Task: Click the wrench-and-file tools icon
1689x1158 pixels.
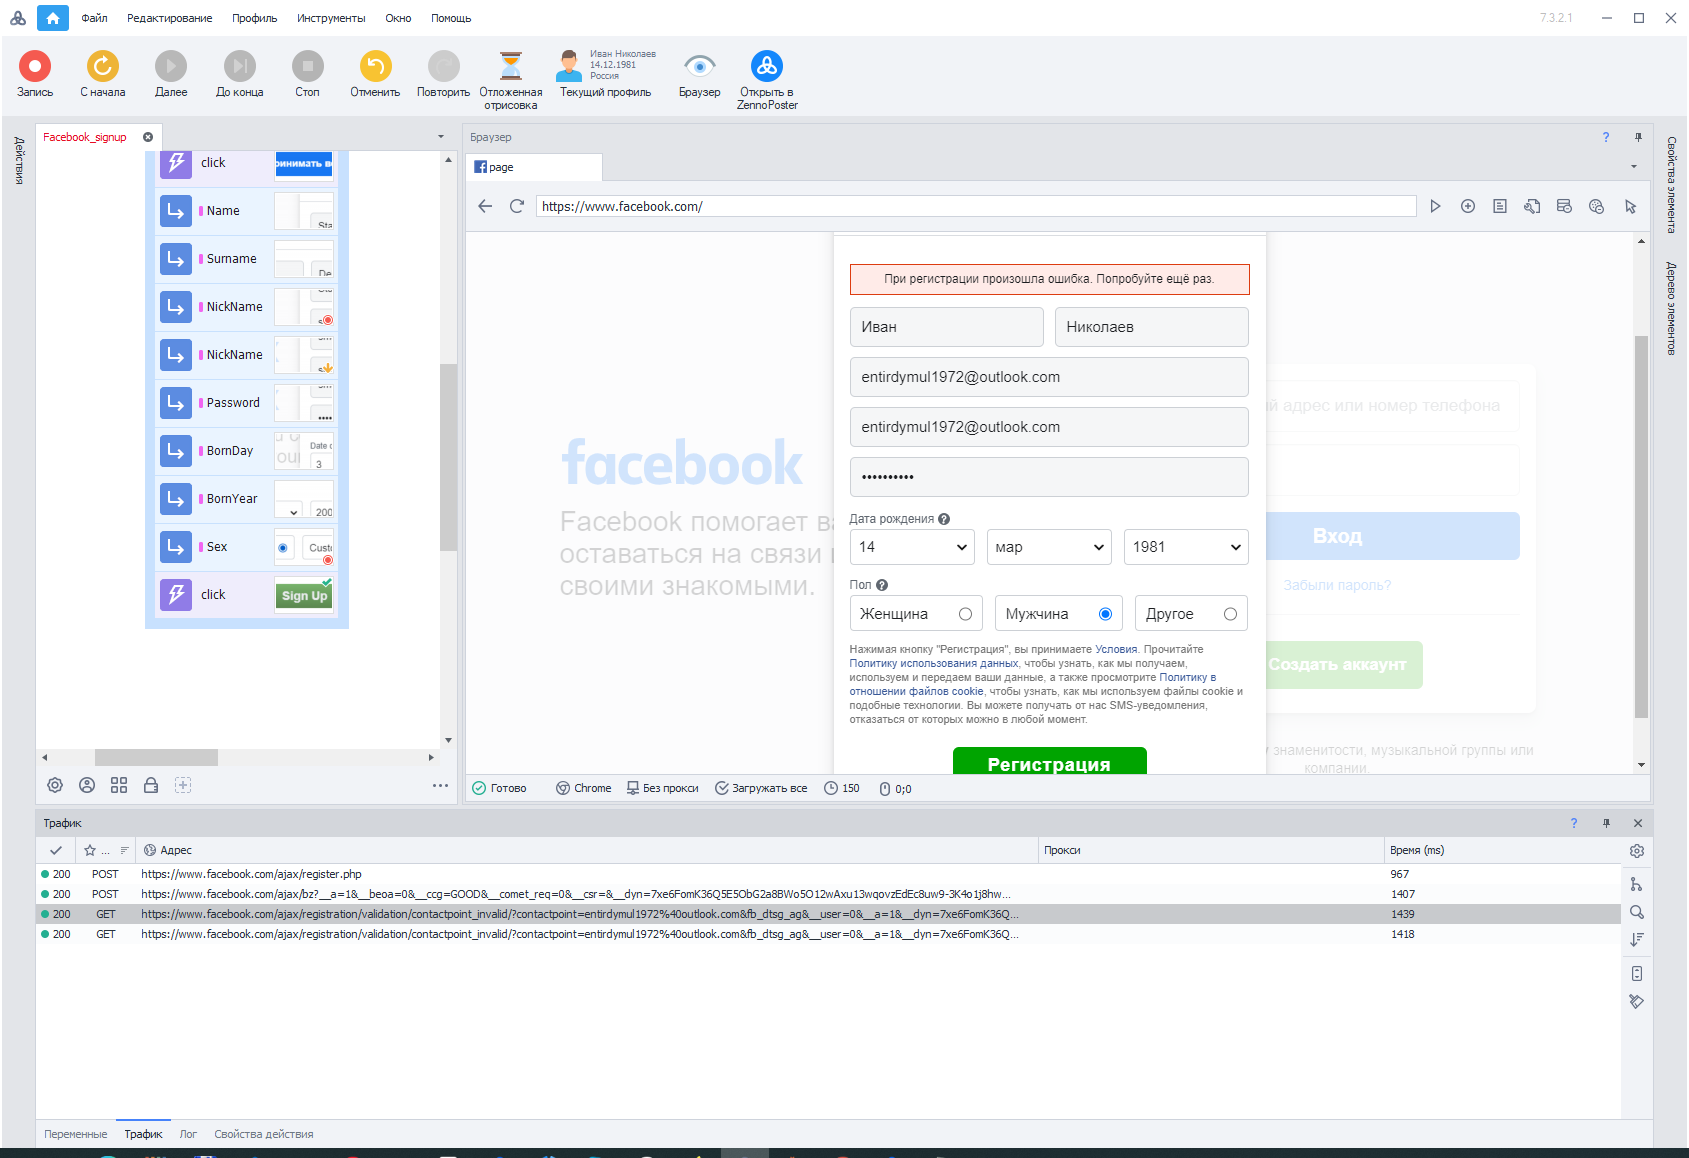Action: click(1532, 206)
